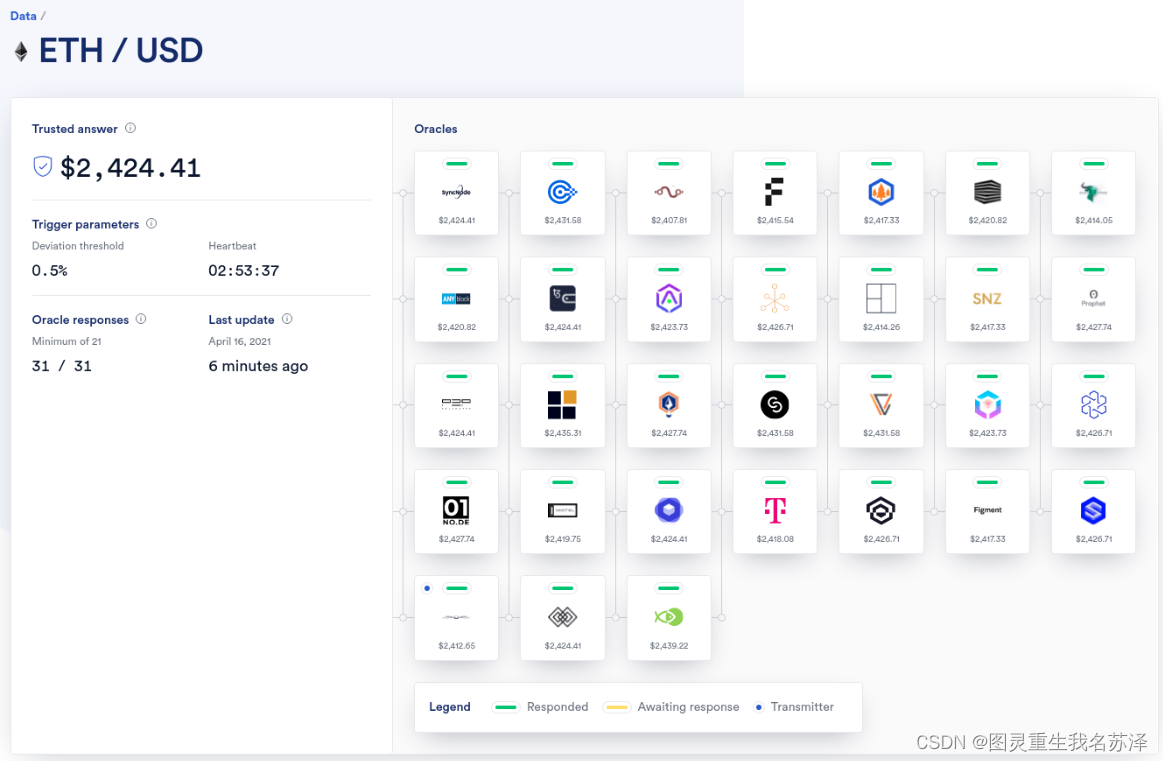Viewport: 1163px width, 761px height.
Task: Click the green Responded legend swatch
Action: 506,707
